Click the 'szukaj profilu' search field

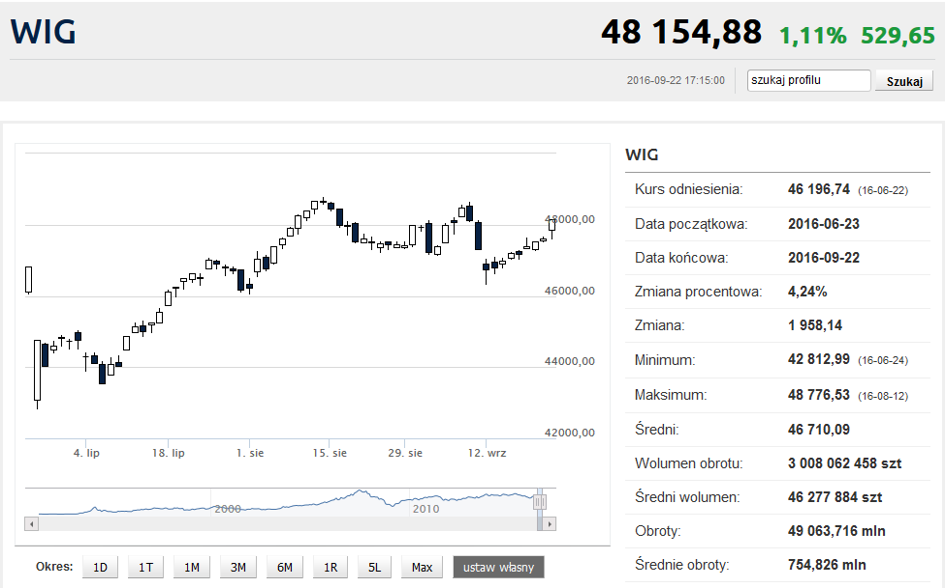[809, 80]
